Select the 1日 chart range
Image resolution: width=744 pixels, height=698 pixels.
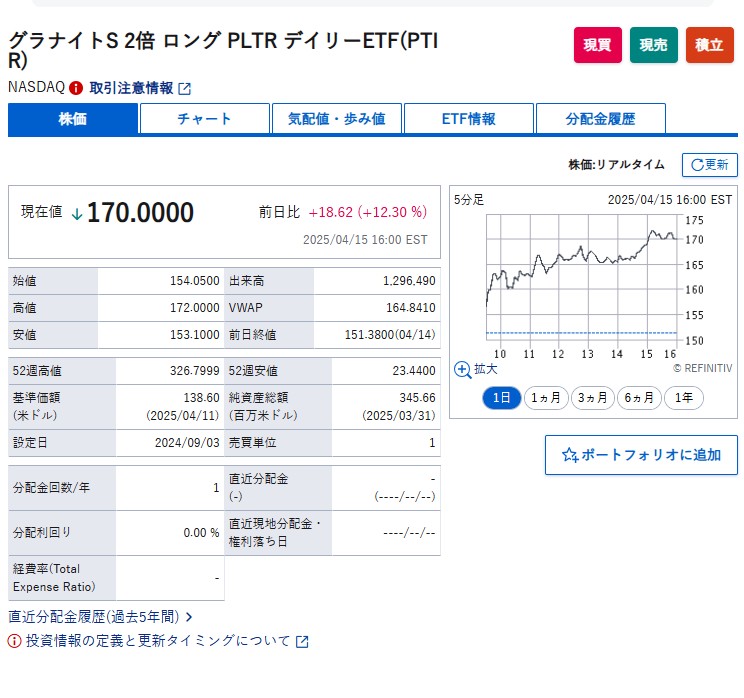pos(502,398)
